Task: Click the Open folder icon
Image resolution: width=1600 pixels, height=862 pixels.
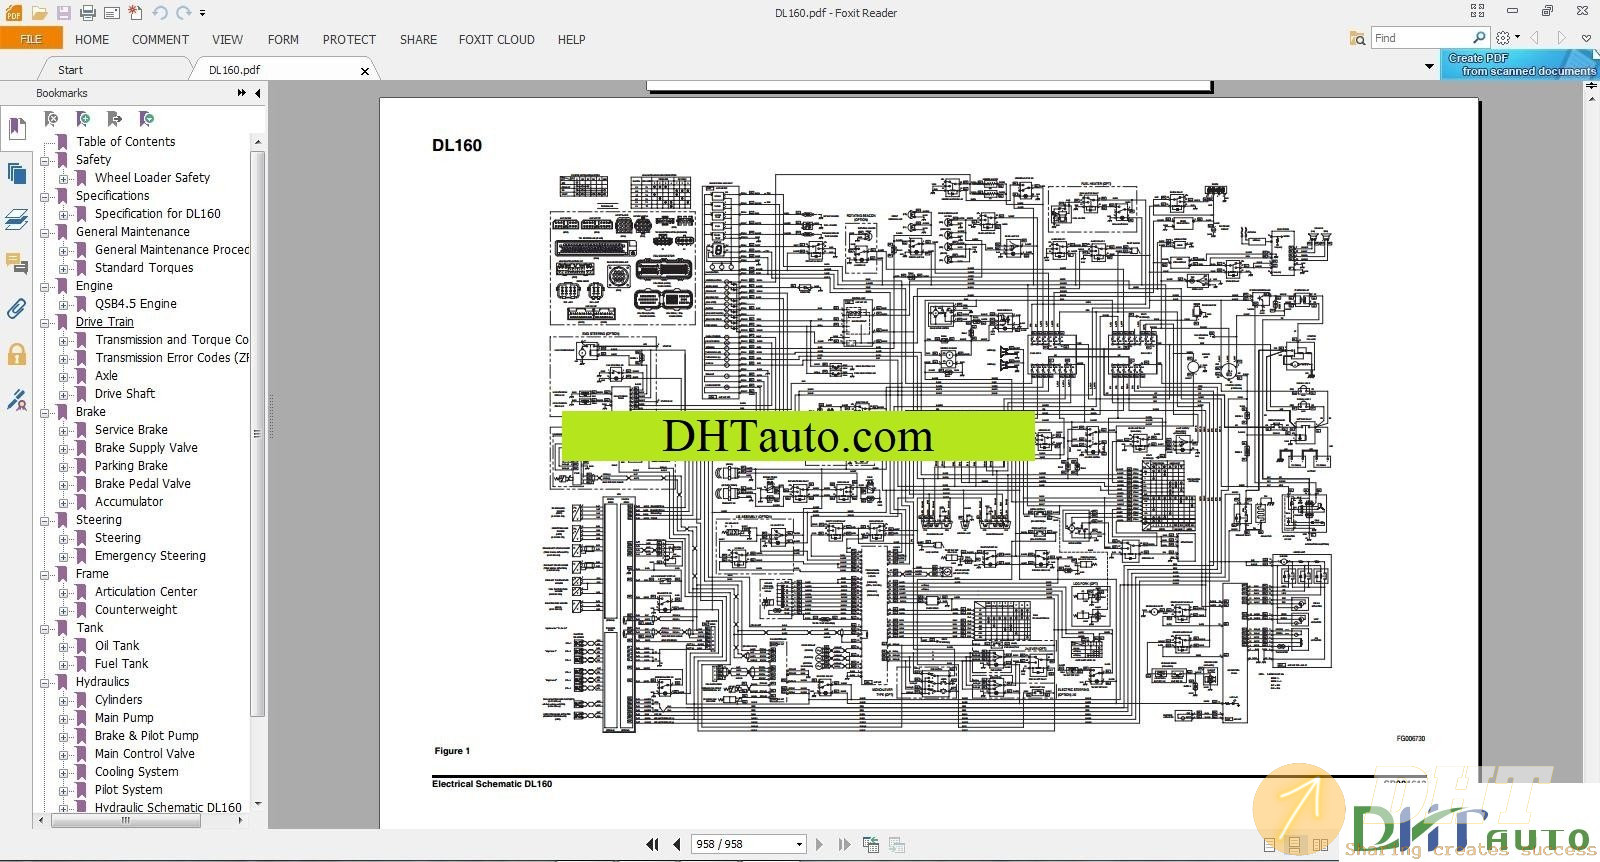Action: tap(39, 13)
